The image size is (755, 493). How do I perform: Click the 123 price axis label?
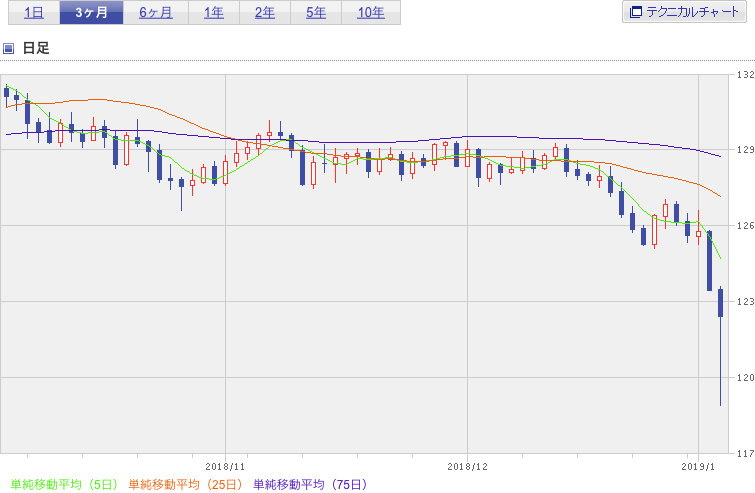point(745,301)
